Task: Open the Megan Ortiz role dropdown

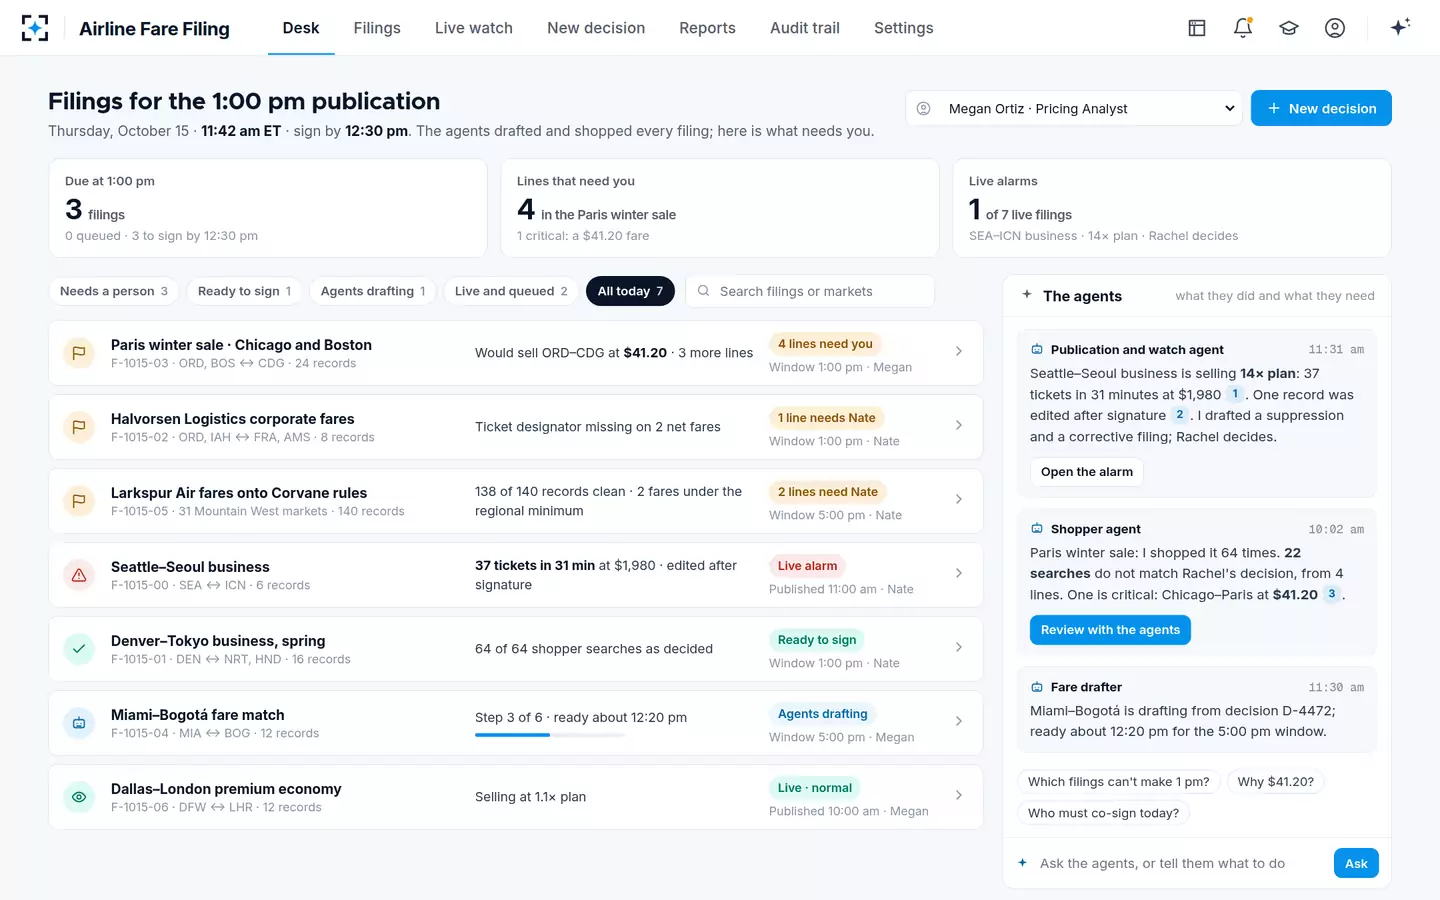Action: [1074, 108]
